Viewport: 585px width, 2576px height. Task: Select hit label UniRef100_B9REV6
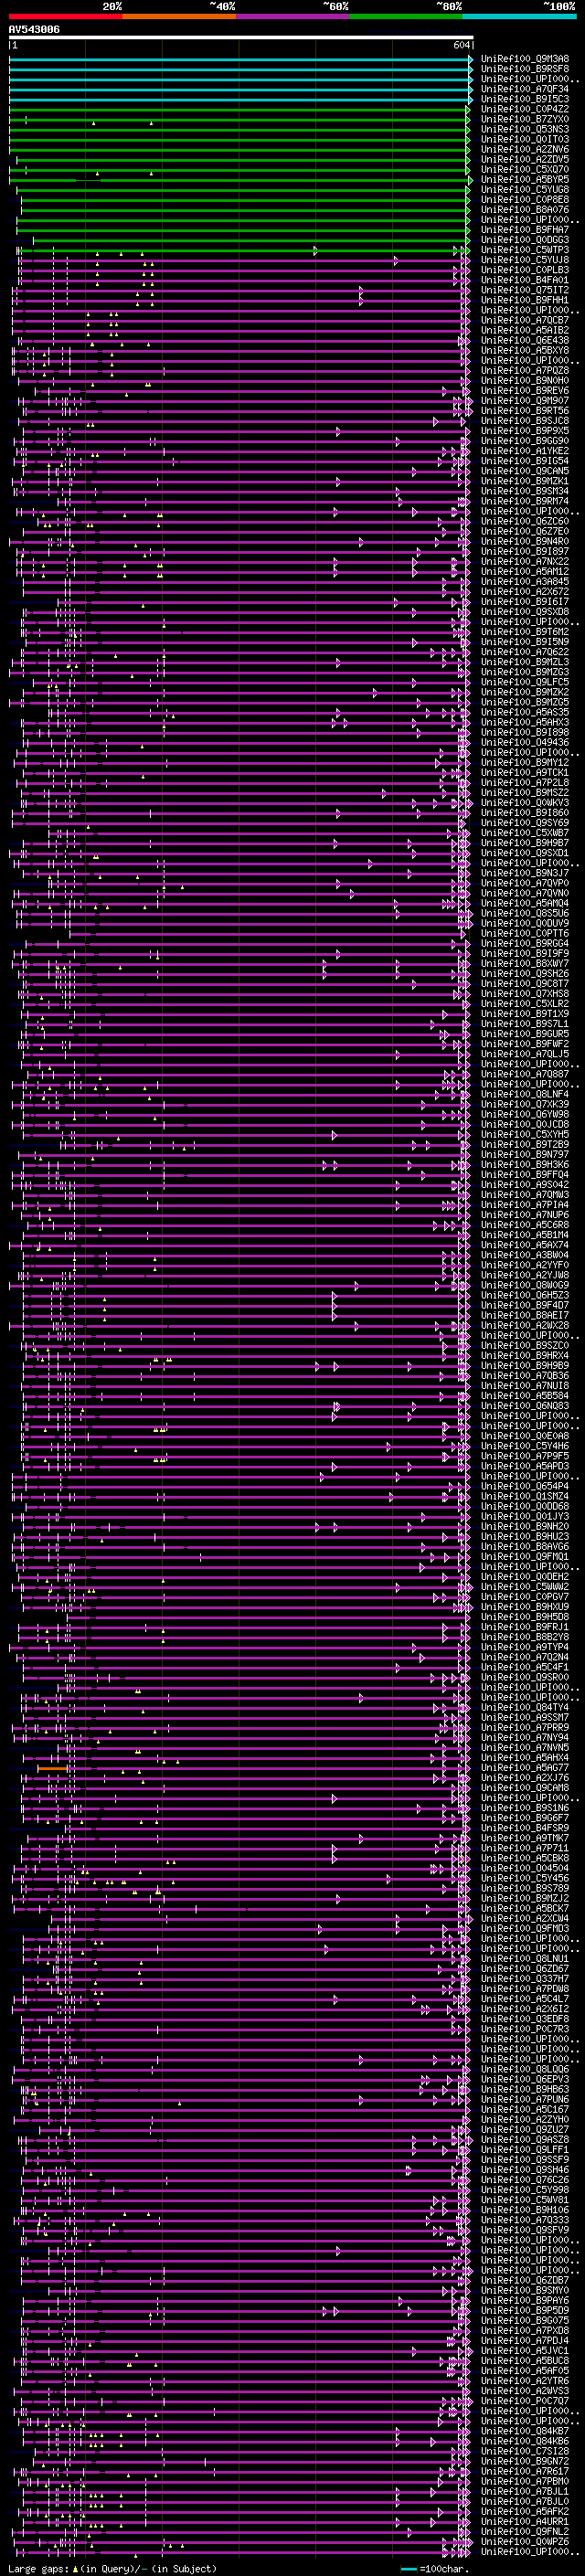point(525,390)
